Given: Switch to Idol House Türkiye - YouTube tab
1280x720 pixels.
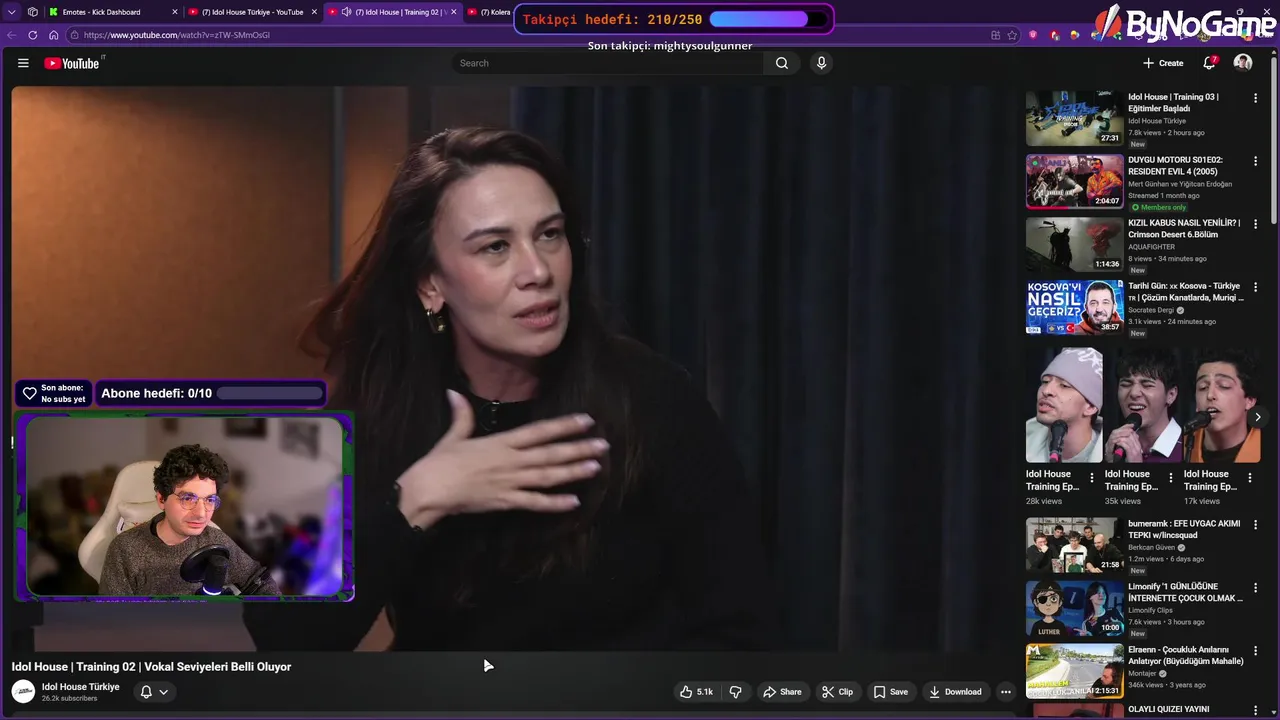Looking at the screenshot, I should coord(252,12).
